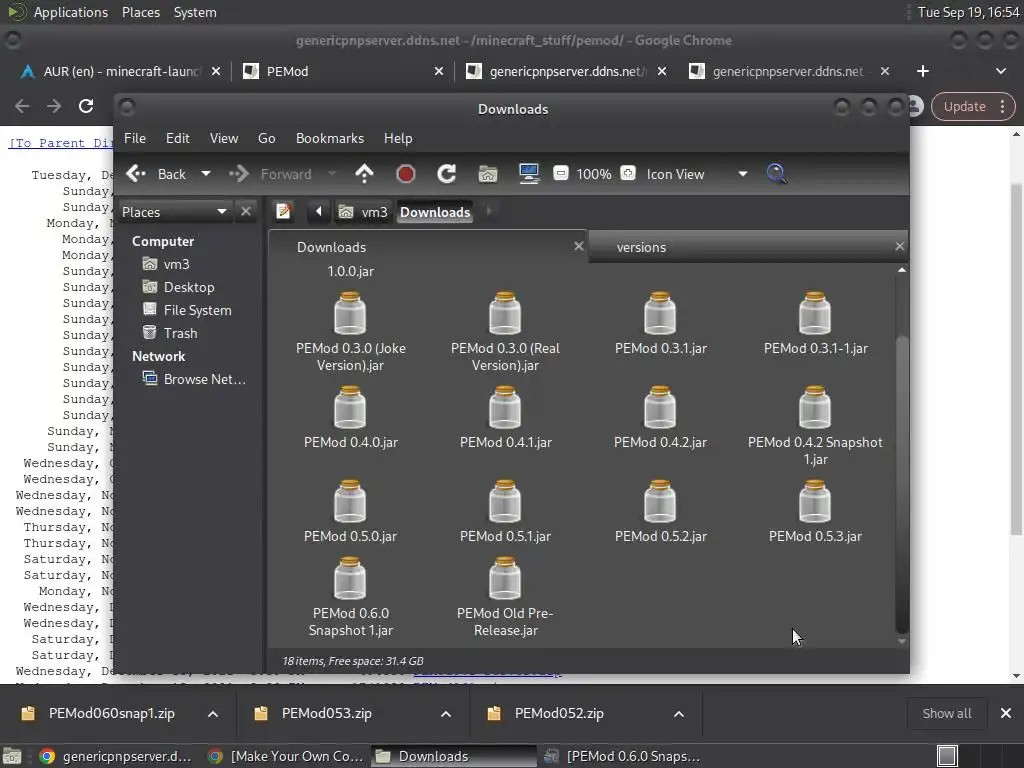Select the PEMod 0.3.1-1.jar file
1024x768 pixels.
pyautogui.click(x=815, y=323)
